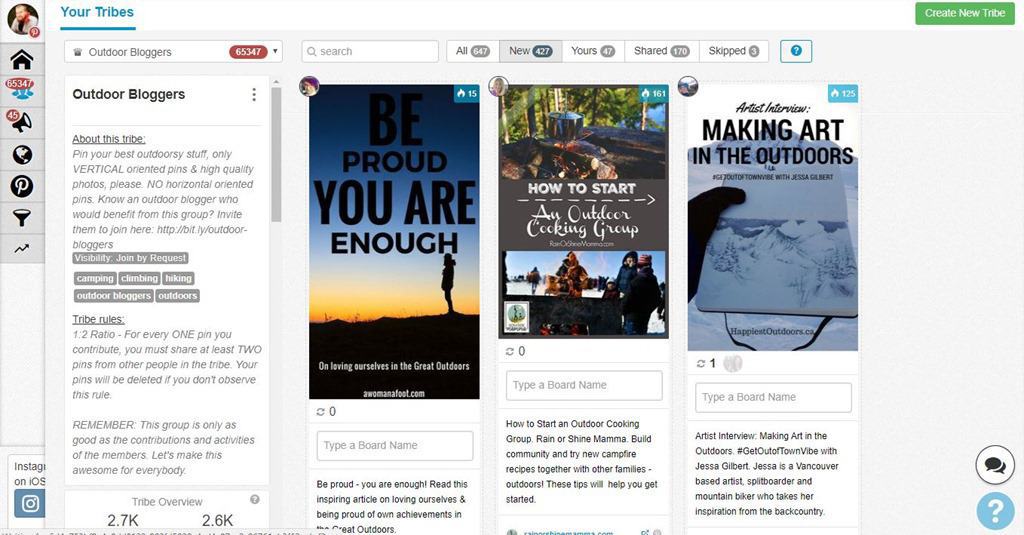This screenshot has height=535, width=1024.
Task: Click the flame score 125 badge
Action: point(843,93)
